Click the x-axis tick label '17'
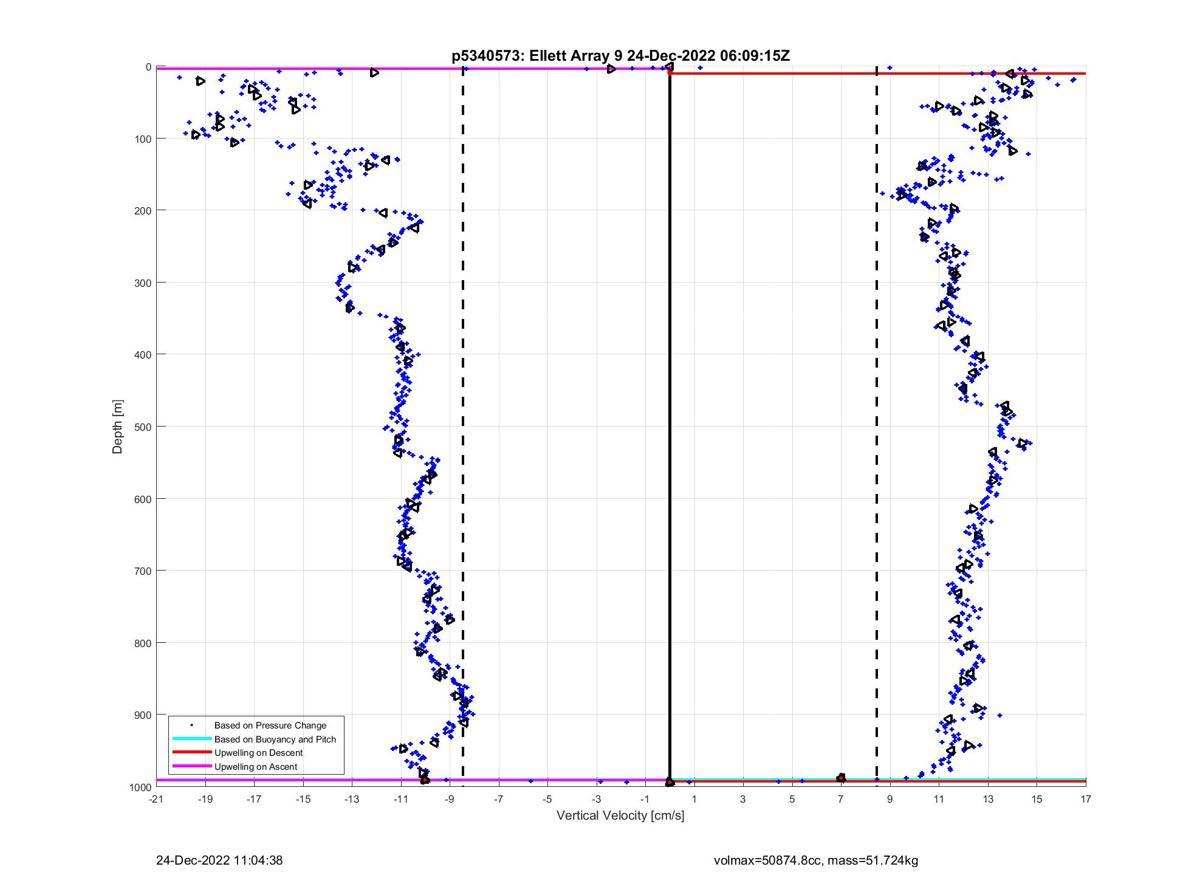This screenshot has height=885, width=1200. tap(1086, 799)
